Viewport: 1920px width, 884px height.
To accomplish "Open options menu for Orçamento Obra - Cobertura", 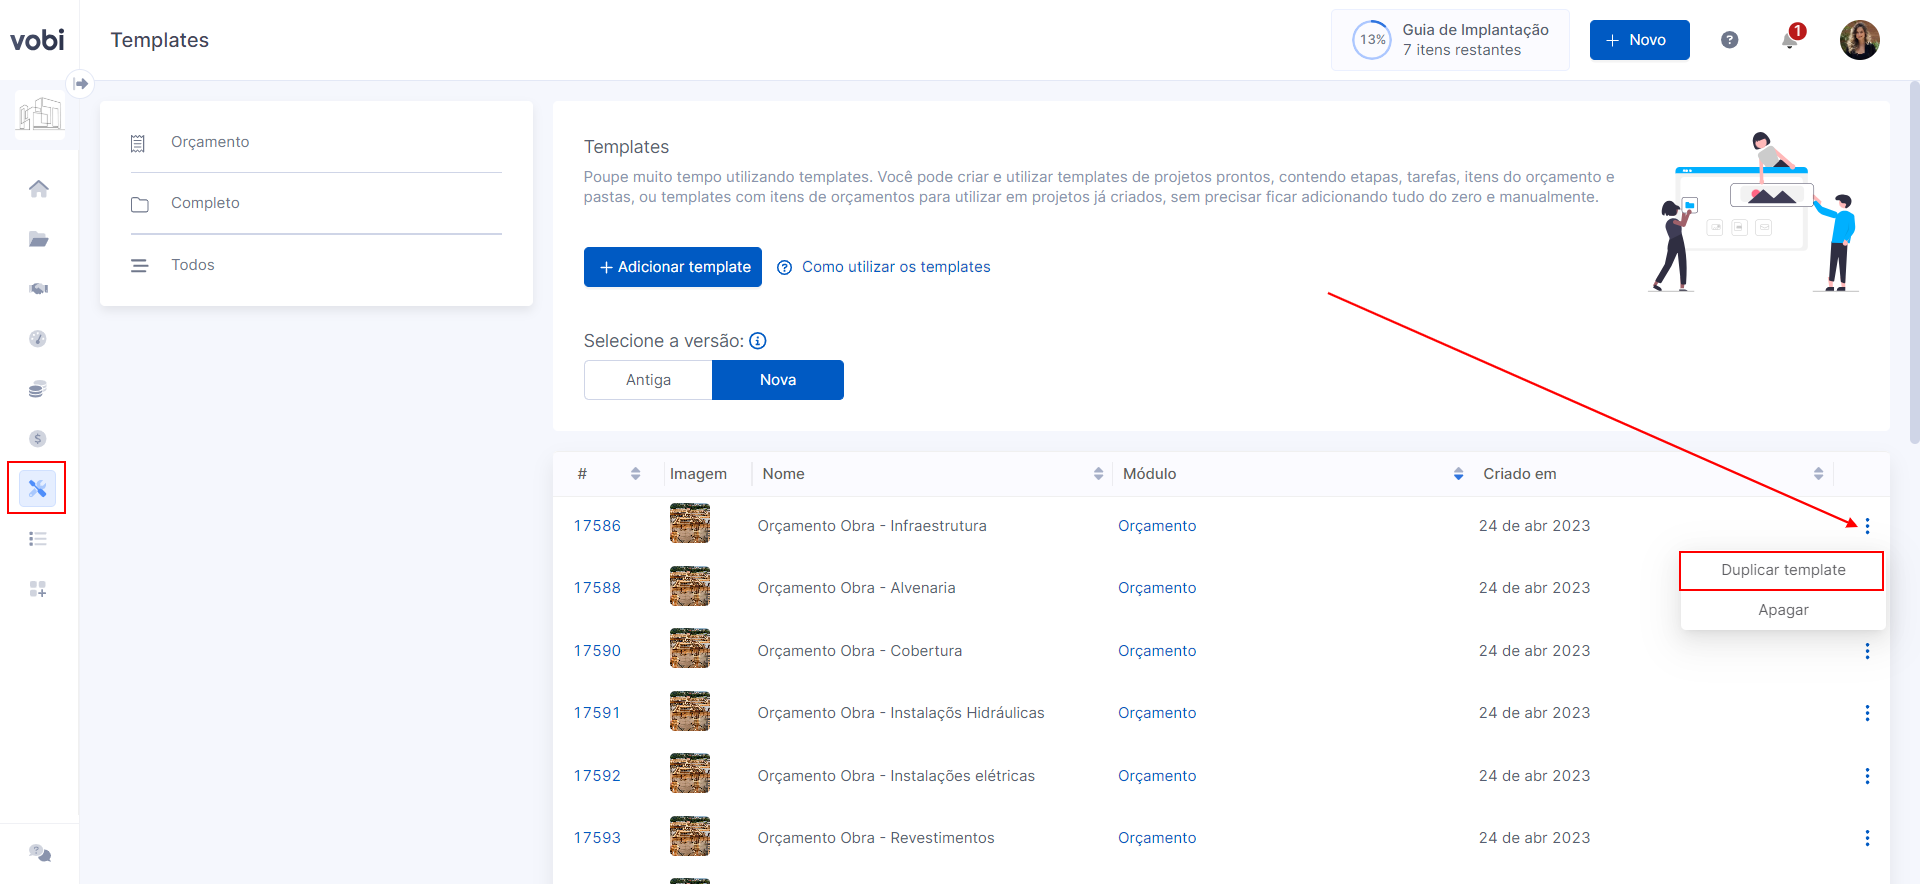I will (1867, 651).
